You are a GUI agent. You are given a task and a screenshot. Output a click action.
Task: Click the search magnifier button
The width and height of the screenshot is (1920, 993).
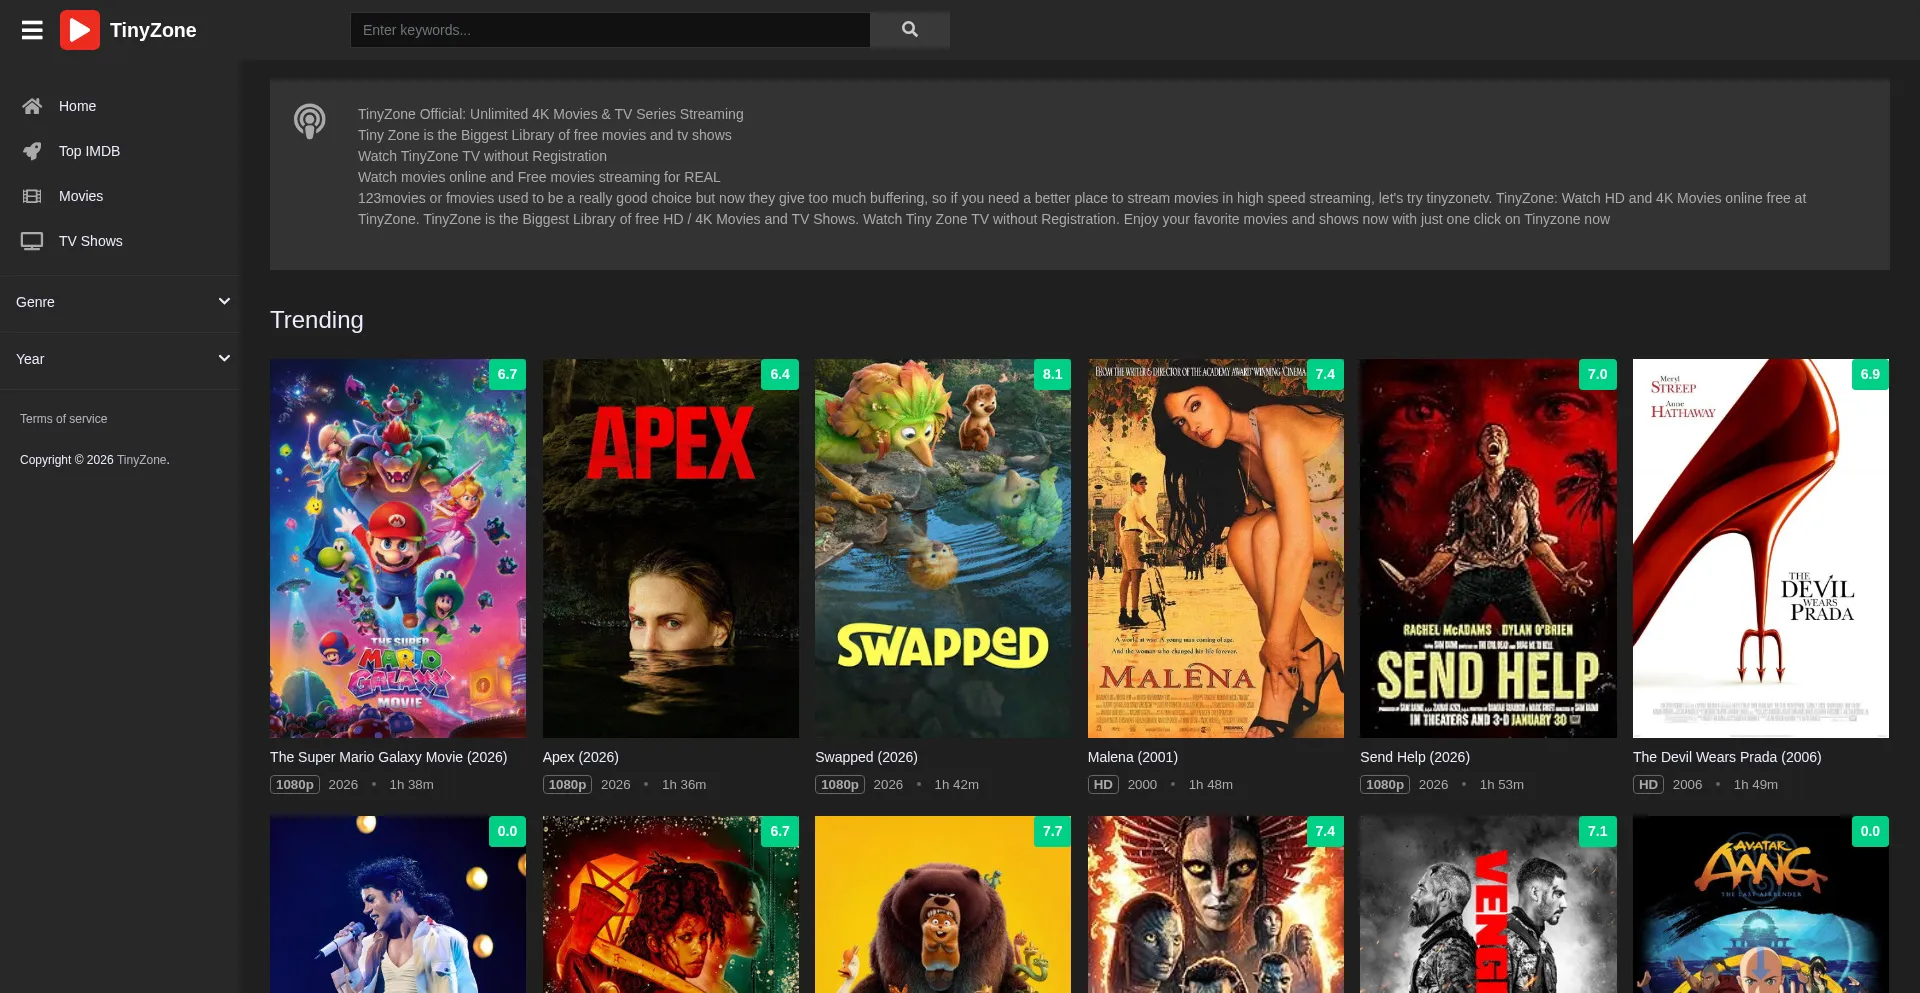click(x=910, y=30)
